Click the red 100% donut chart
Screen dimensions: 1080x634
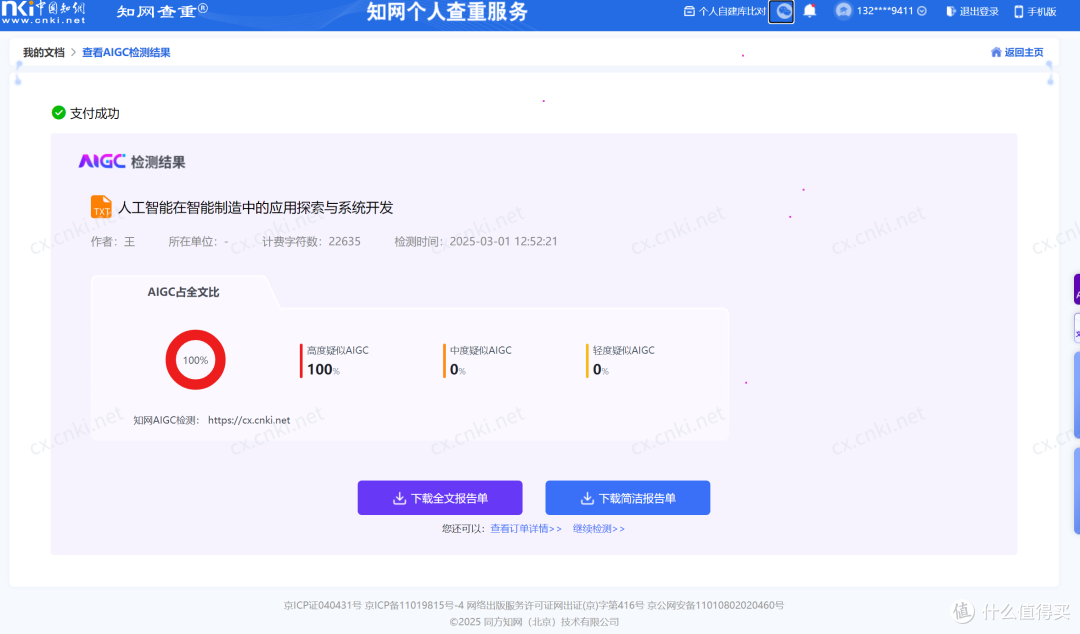[196, 360]
